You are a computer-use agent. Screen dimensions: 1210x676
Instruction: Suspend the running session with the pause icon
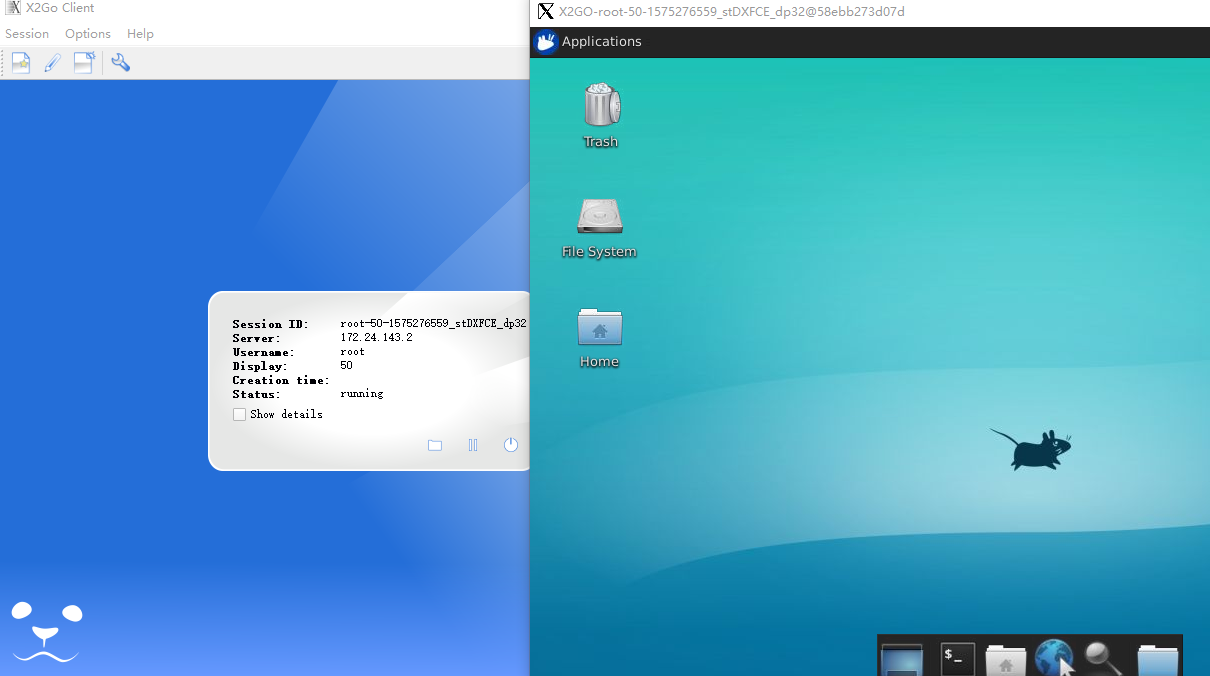coord(472,445)
